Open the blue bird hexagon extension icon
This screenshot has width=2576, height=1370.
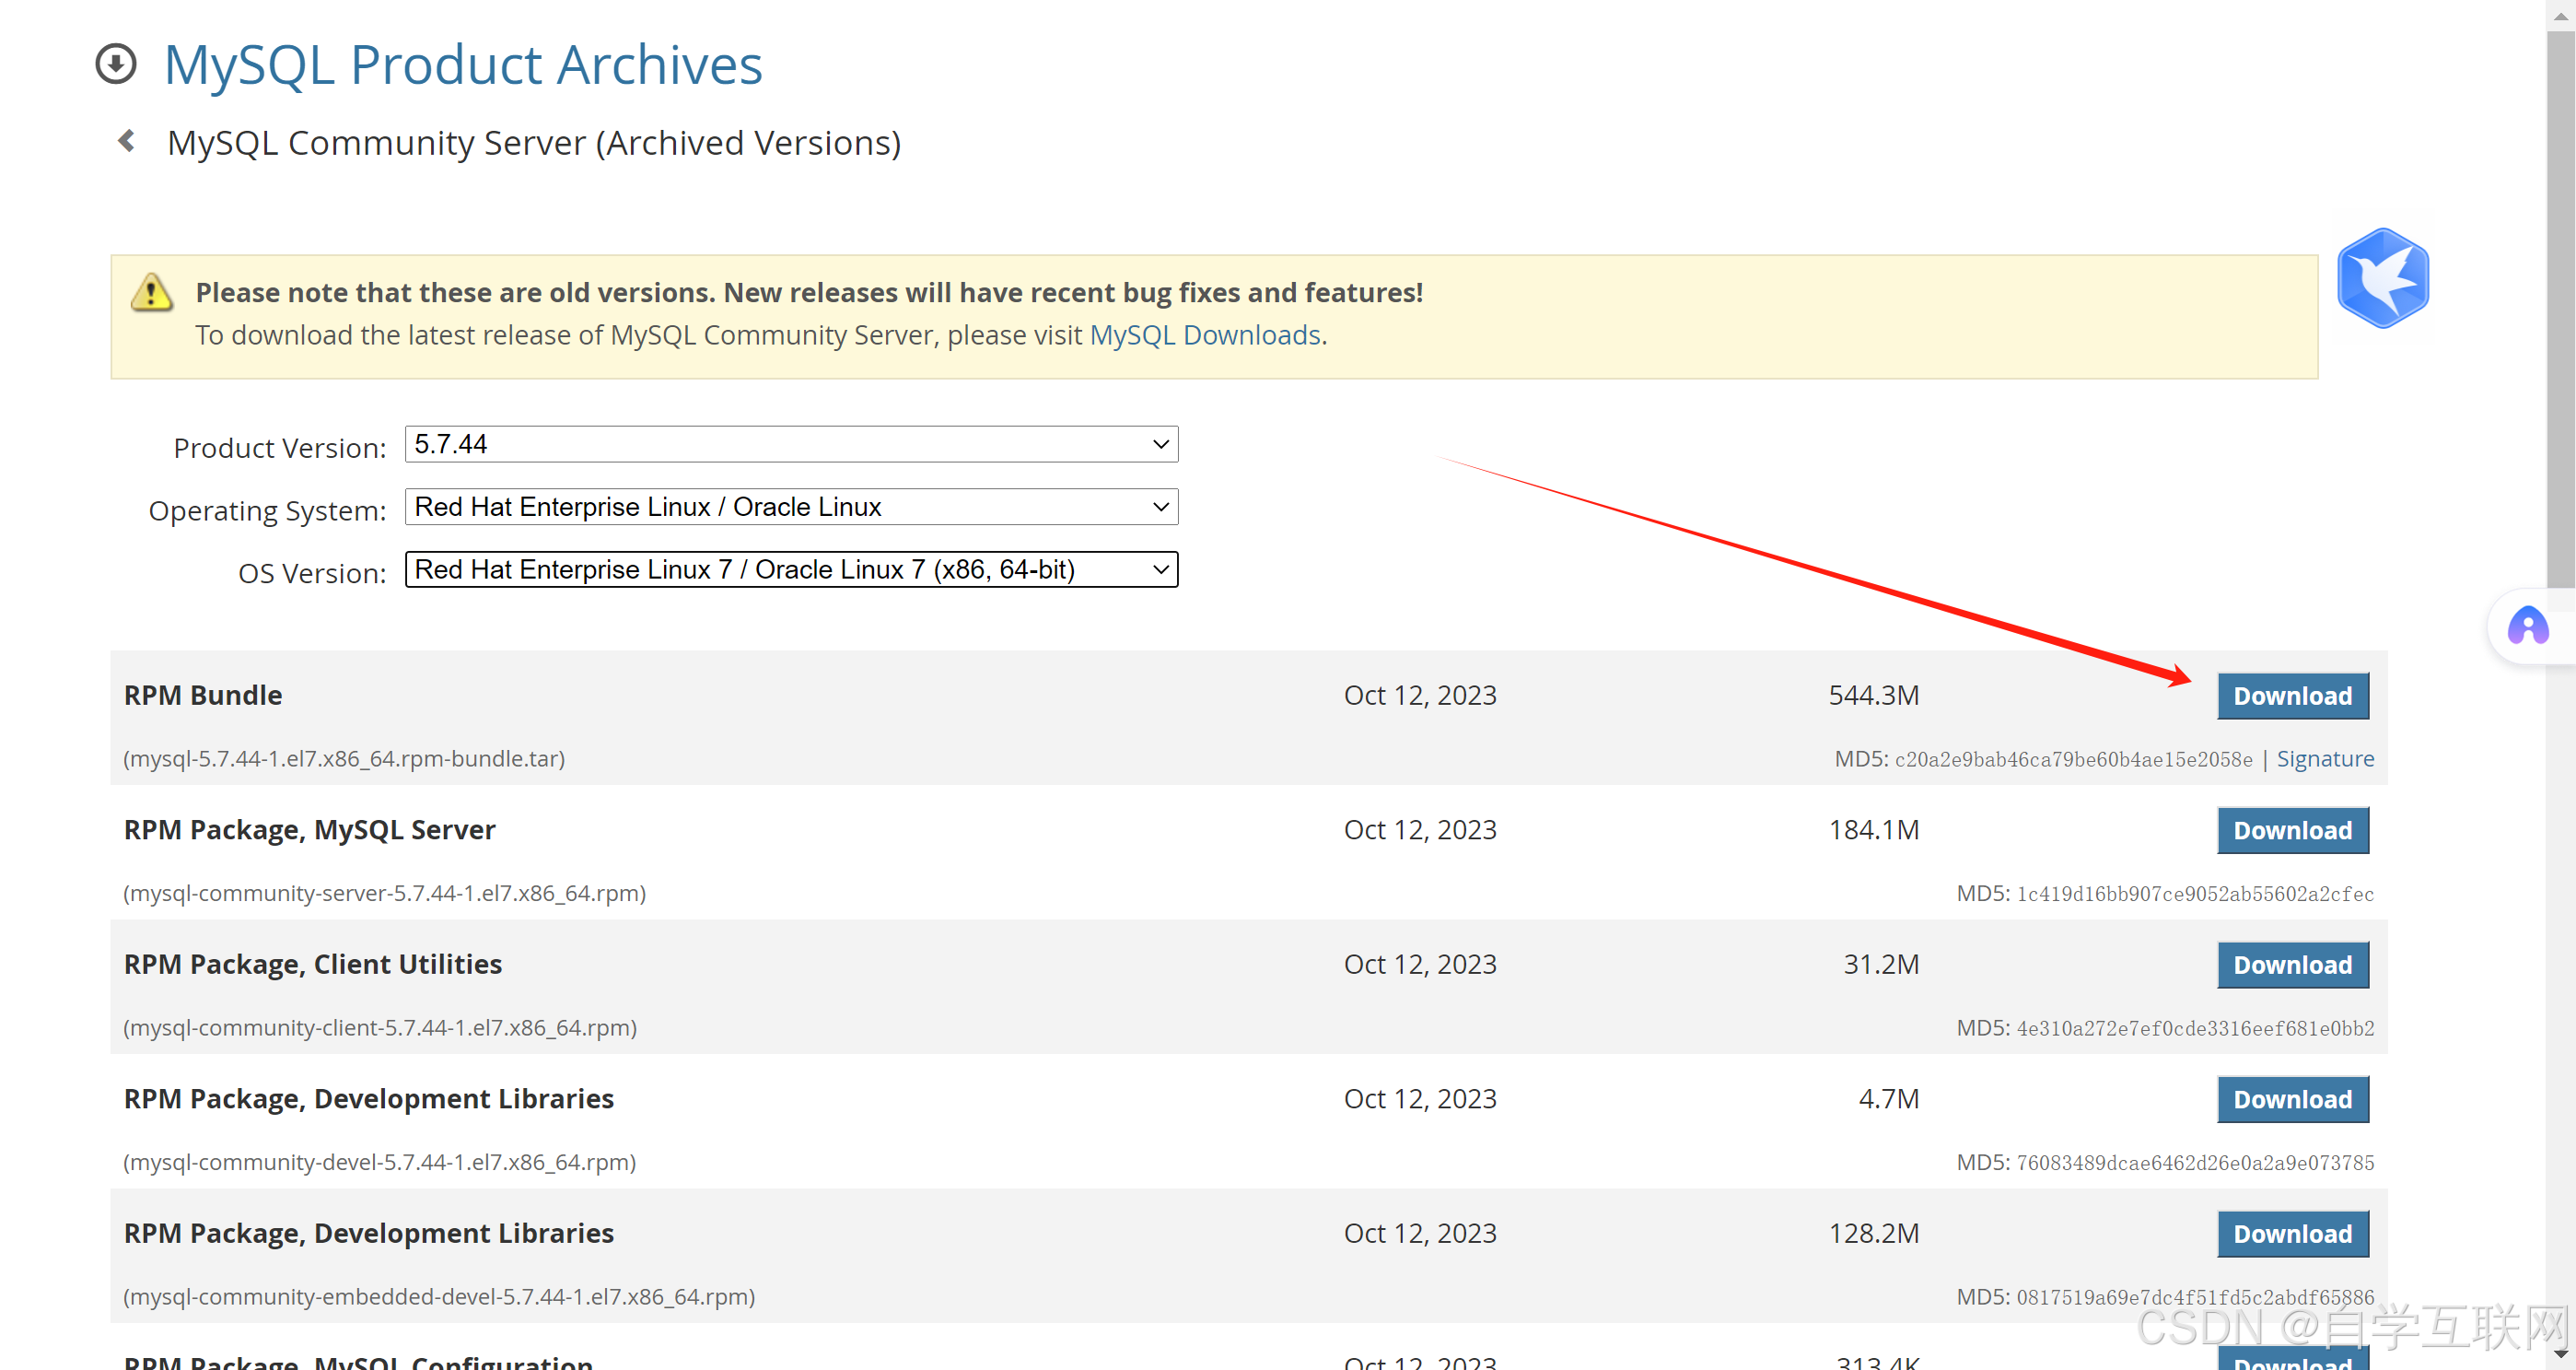[2382, 278]
